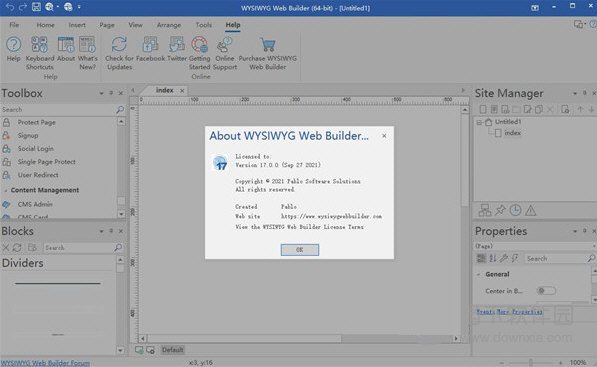Open the Toolbox panel options dropdown

[101, 93]
